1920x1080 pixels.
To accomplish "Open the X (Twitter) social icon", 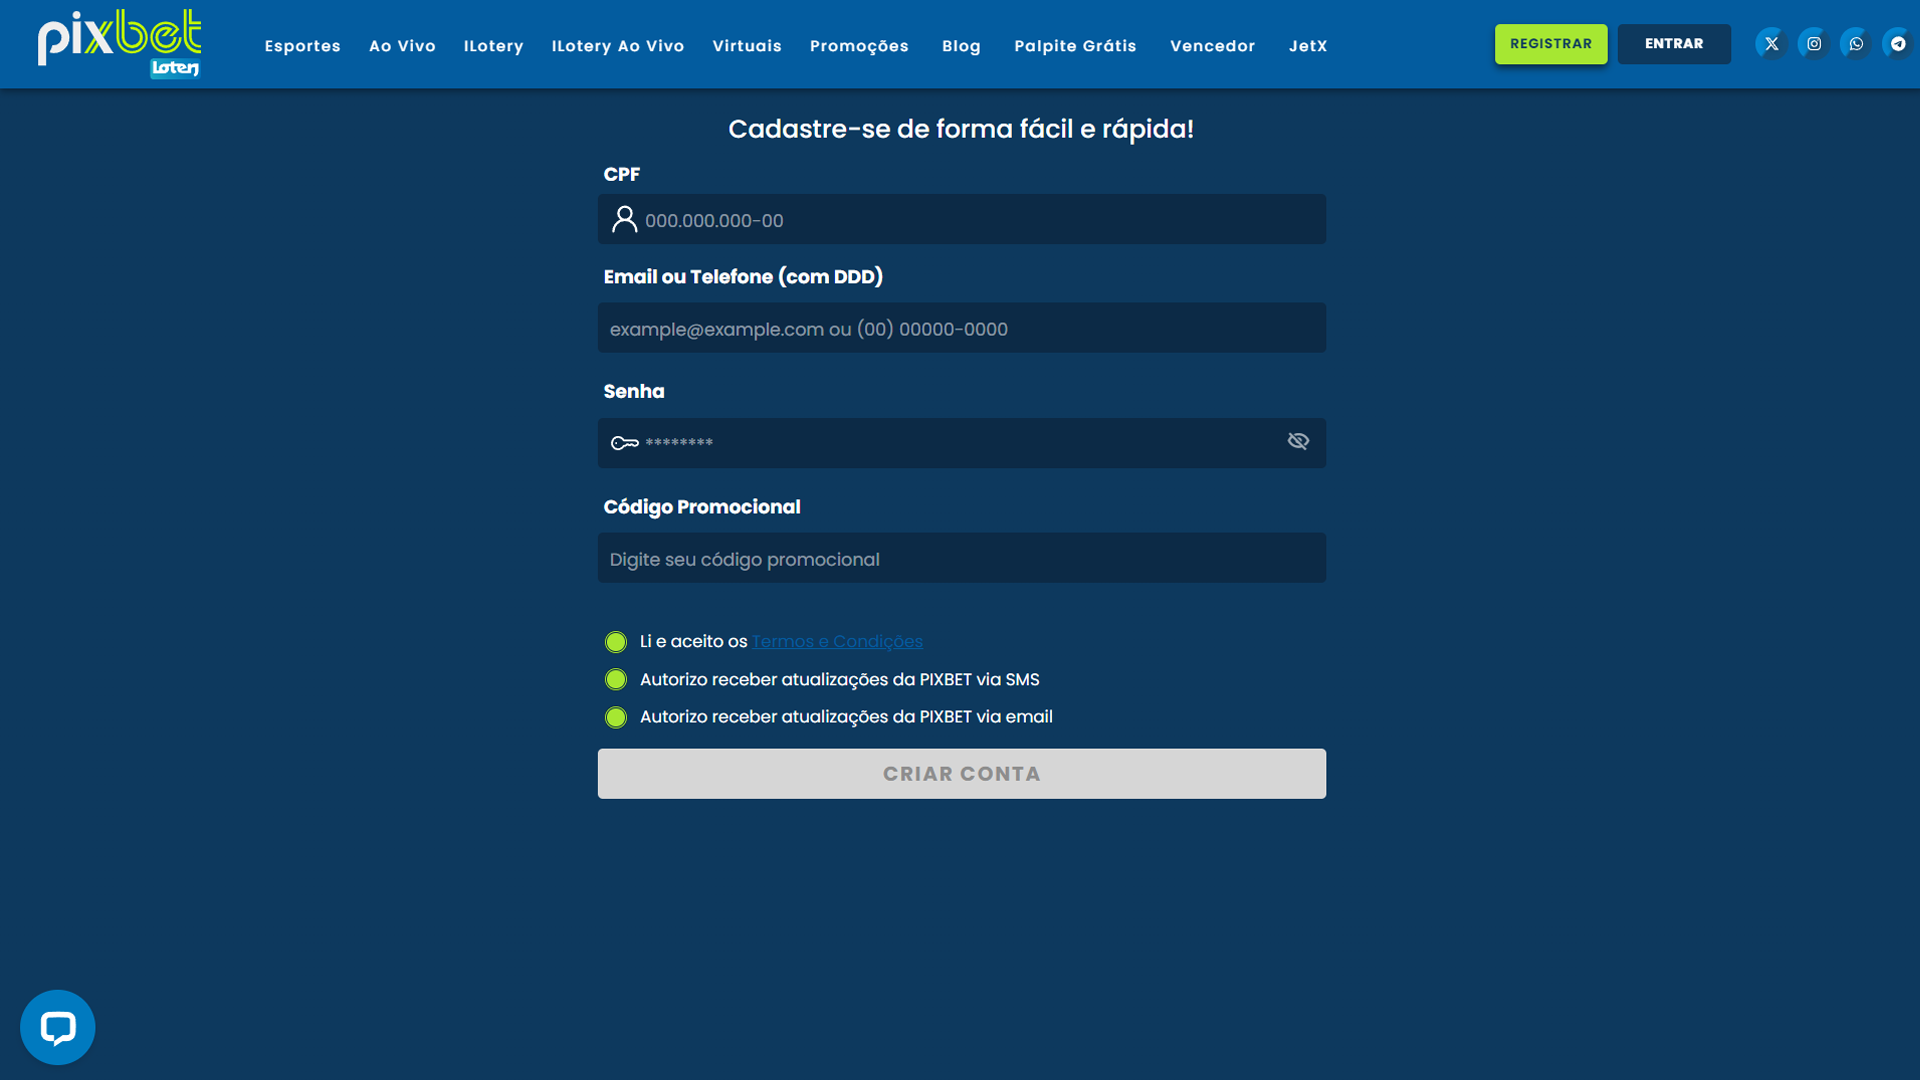I will [1771, 44].
